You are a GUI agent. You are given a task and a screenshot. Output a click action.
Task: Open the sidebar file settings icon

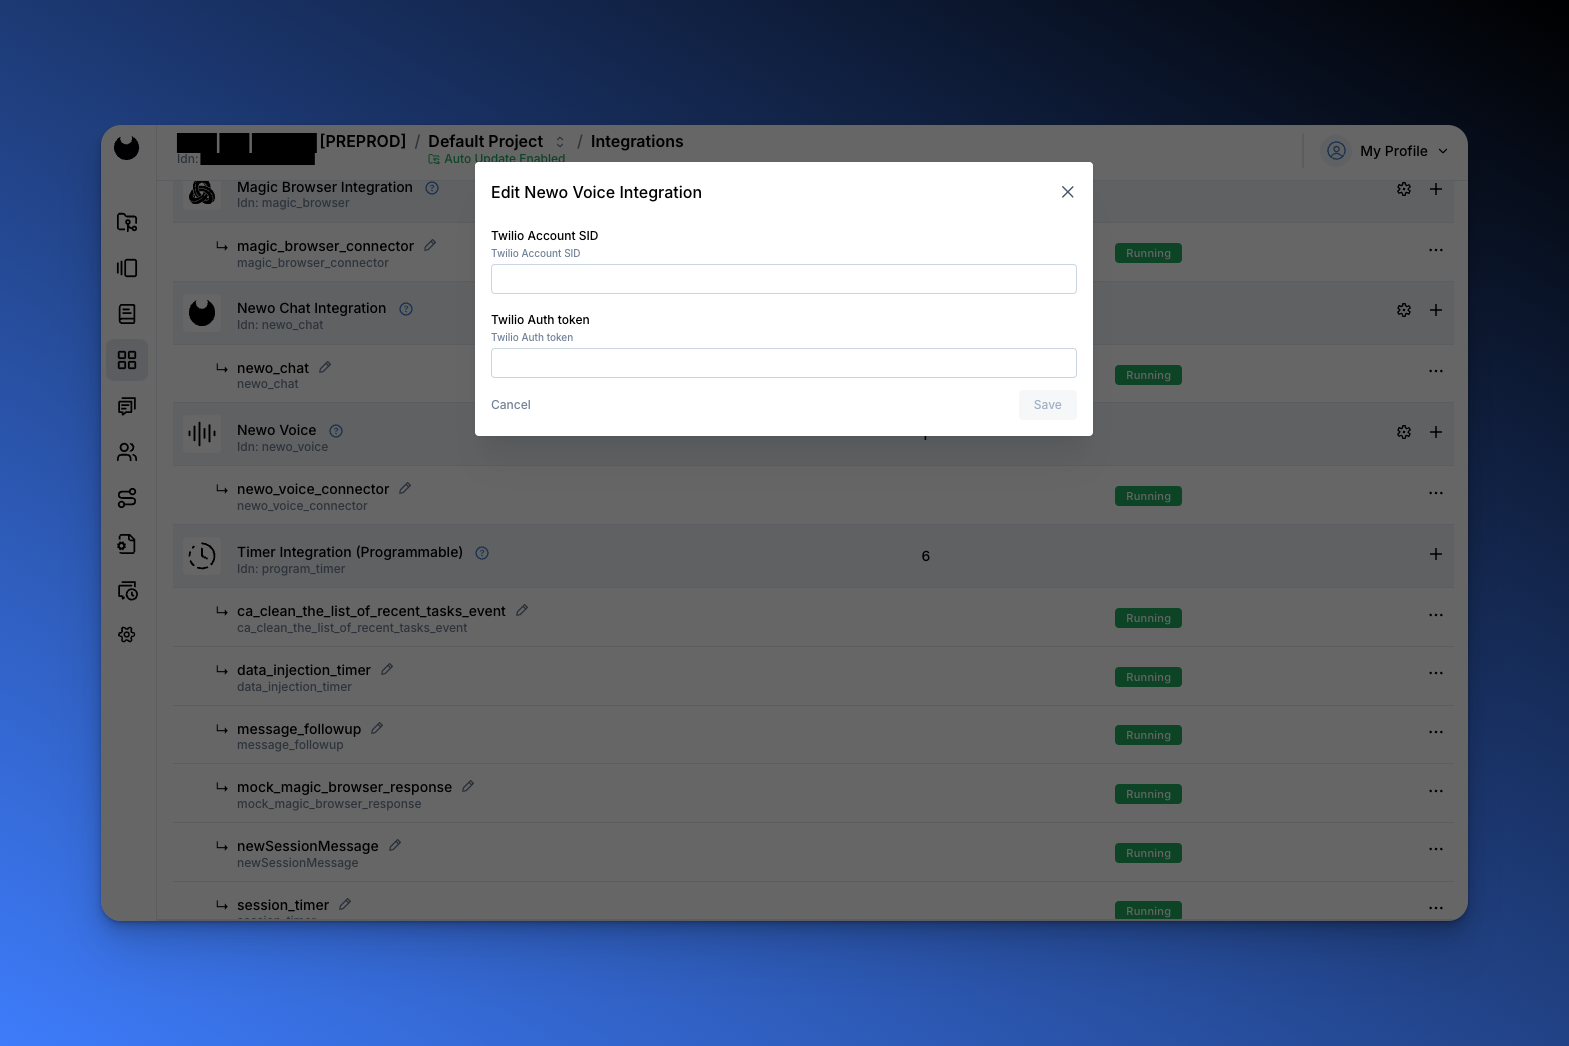tap(127, 544)
